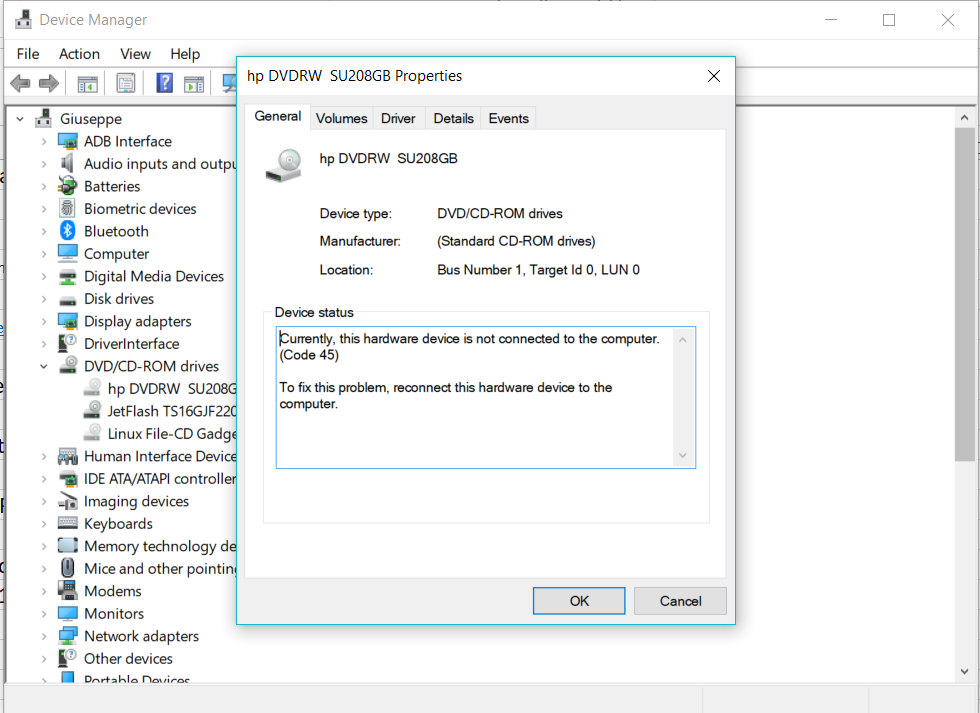980x713 pixels.
Task: Click the Imaging devices camera icon
Action: (68, 501)
